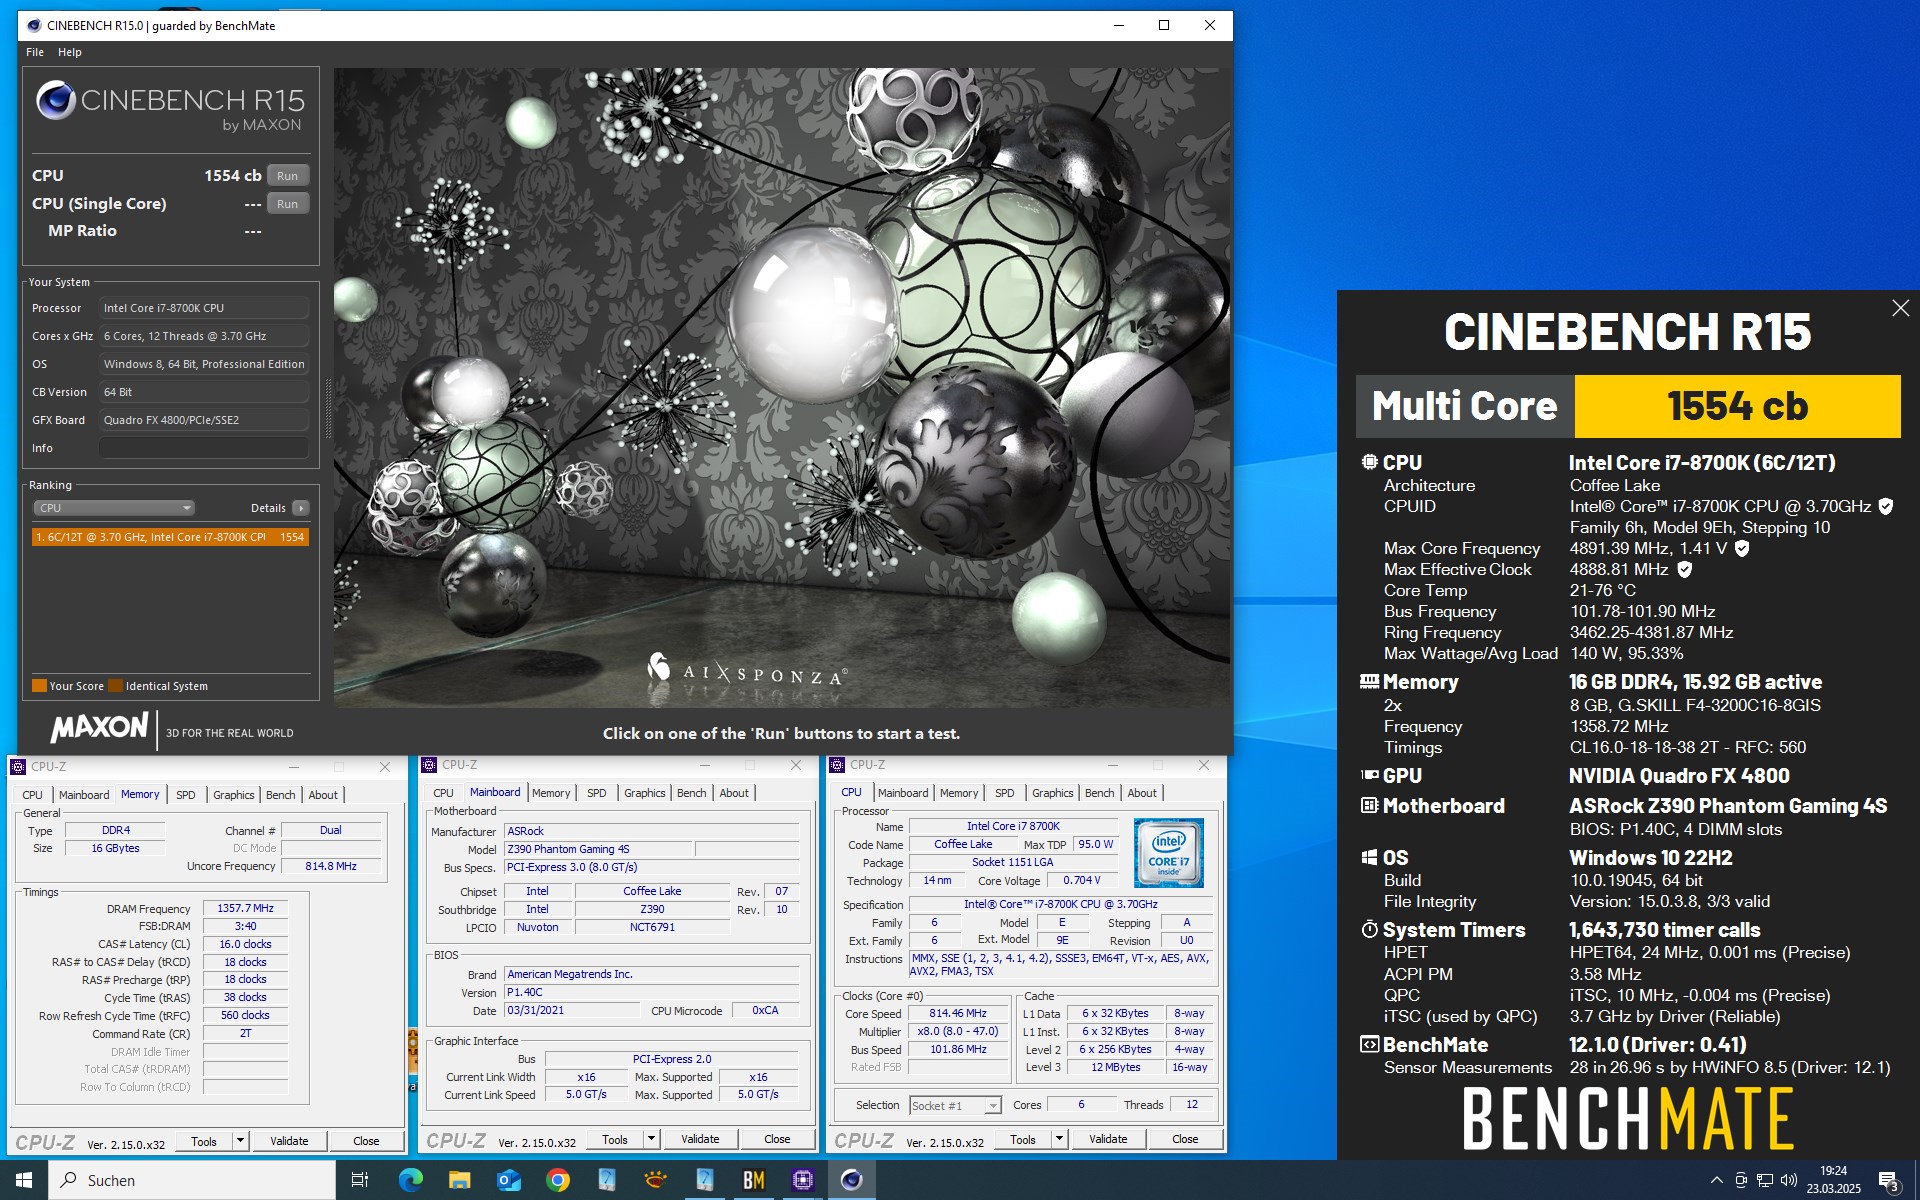Open the XnView eye icon on taskbar
The width and height of the screenshot is (1920, 1200).
655,1180
